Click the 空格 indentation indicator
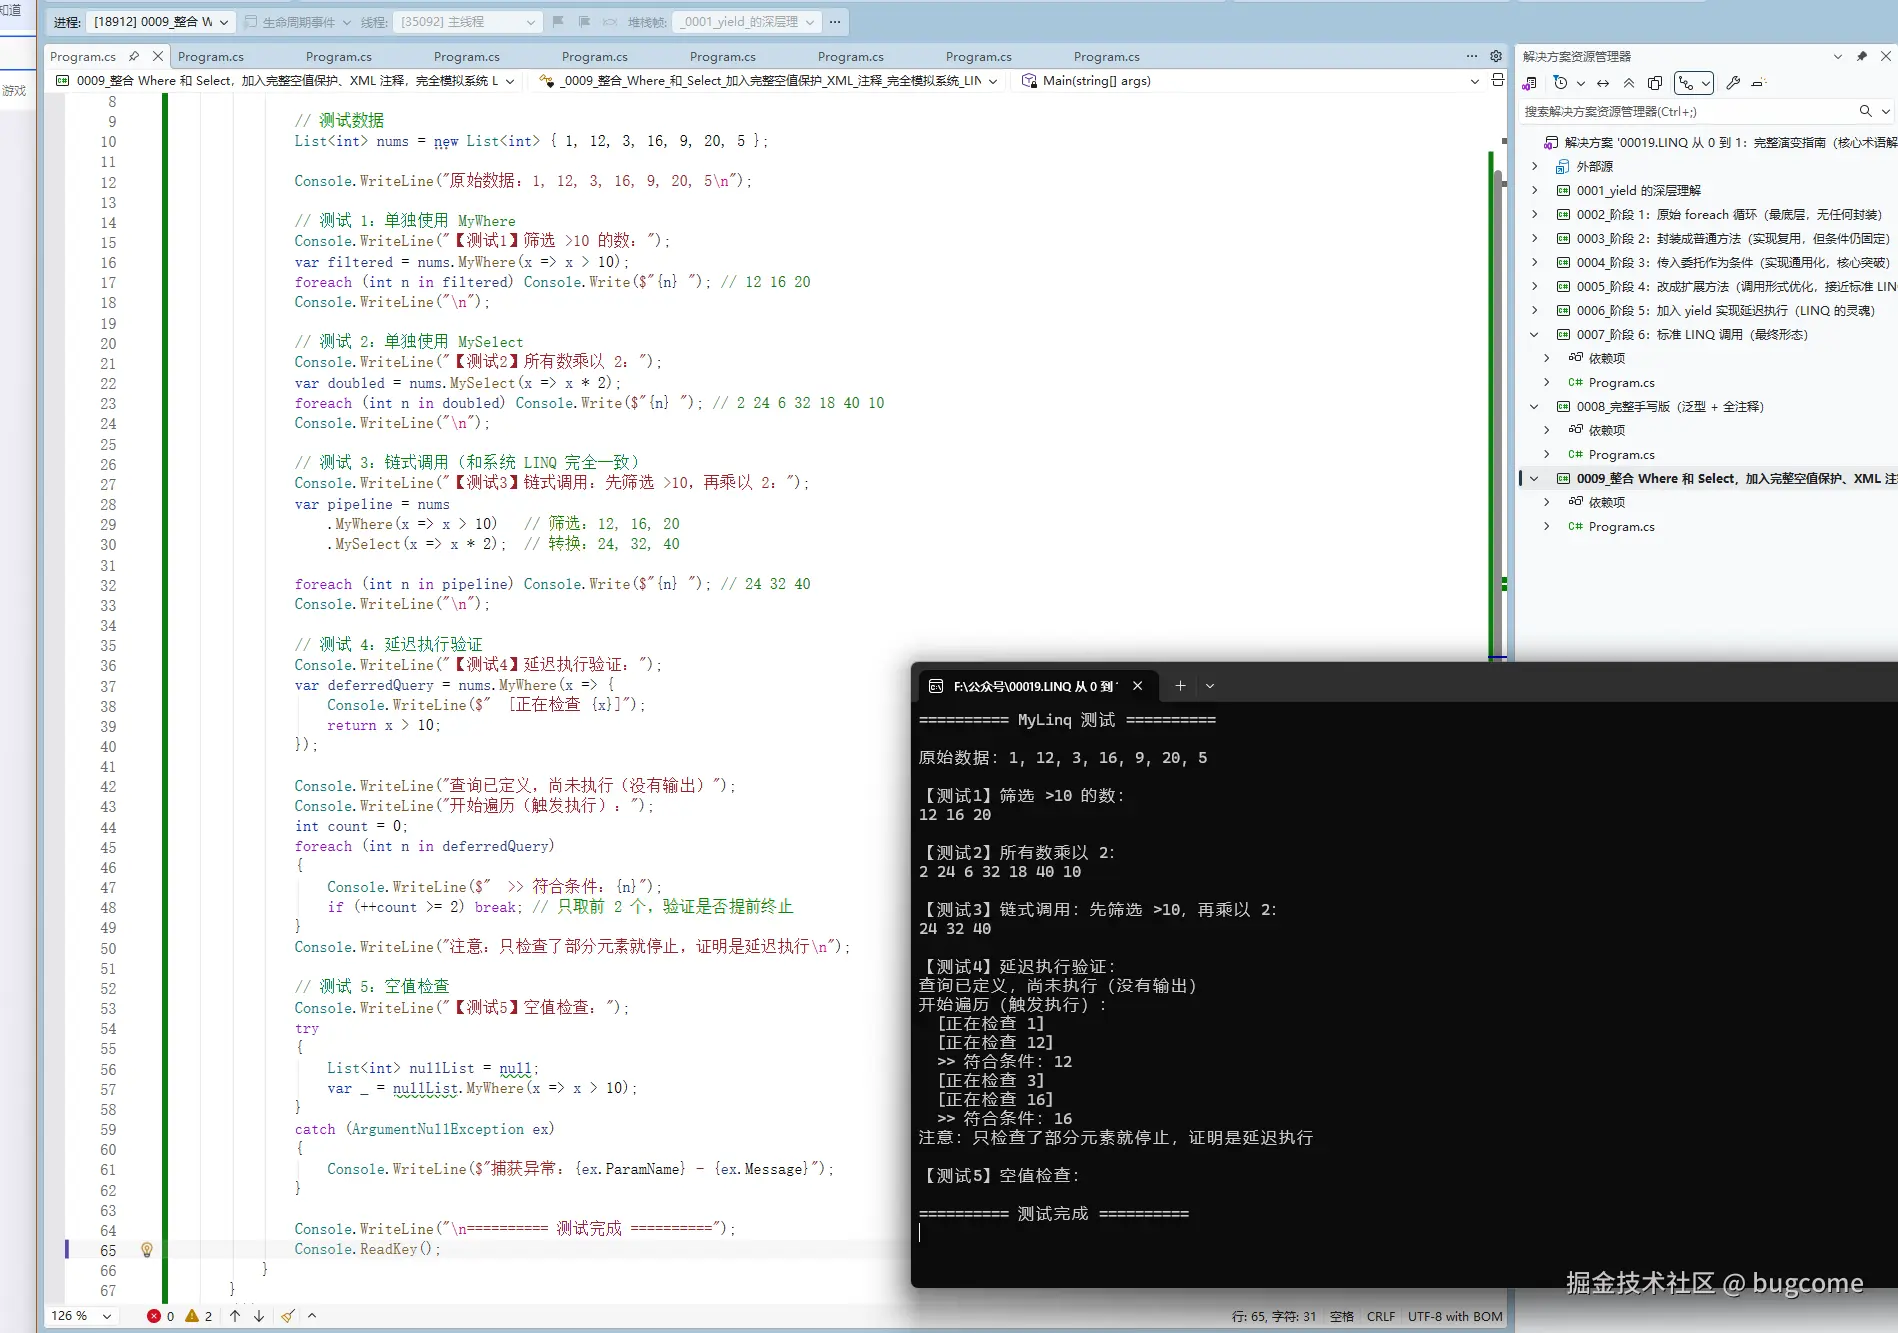Viewport: 1898px width, 1333px height. point(1341,1316)
